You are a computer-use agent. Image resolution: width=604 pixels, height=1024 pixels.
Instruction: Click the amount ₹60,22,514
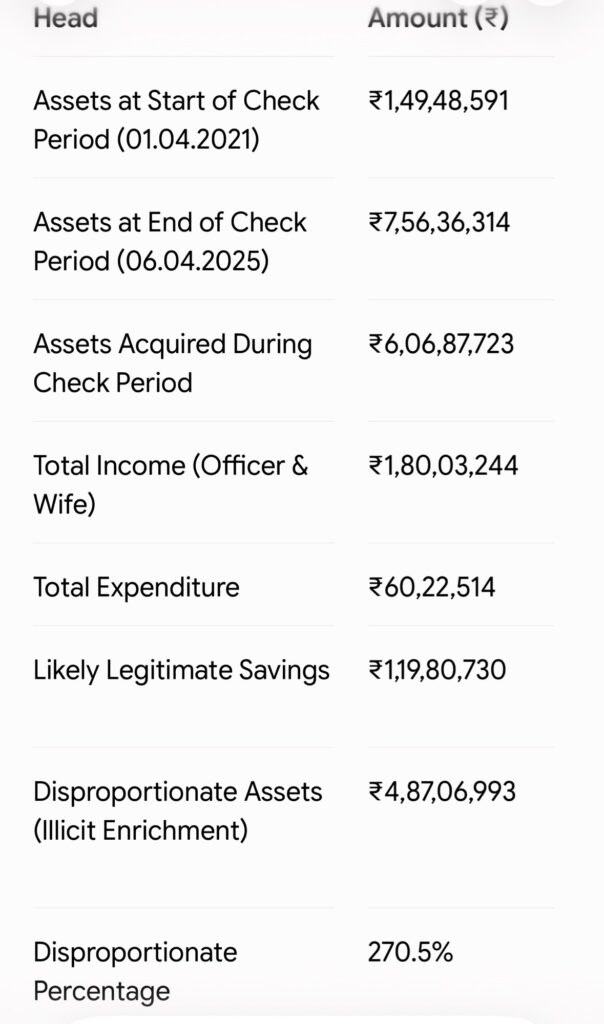[432, 587]
